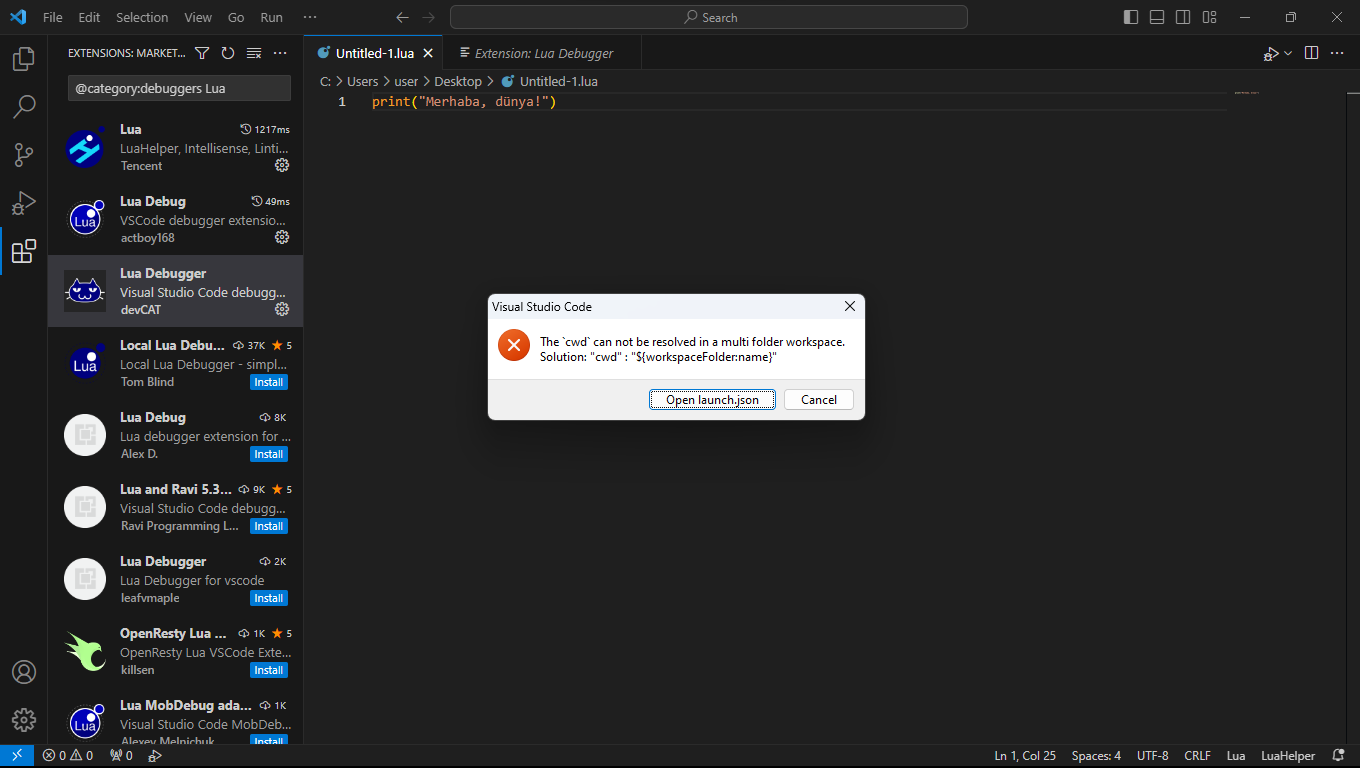Select the Lua Debugger by devCAT row
Viewport: 1360px width, 768px height.
pyautogui.click(x=175, y=291)
